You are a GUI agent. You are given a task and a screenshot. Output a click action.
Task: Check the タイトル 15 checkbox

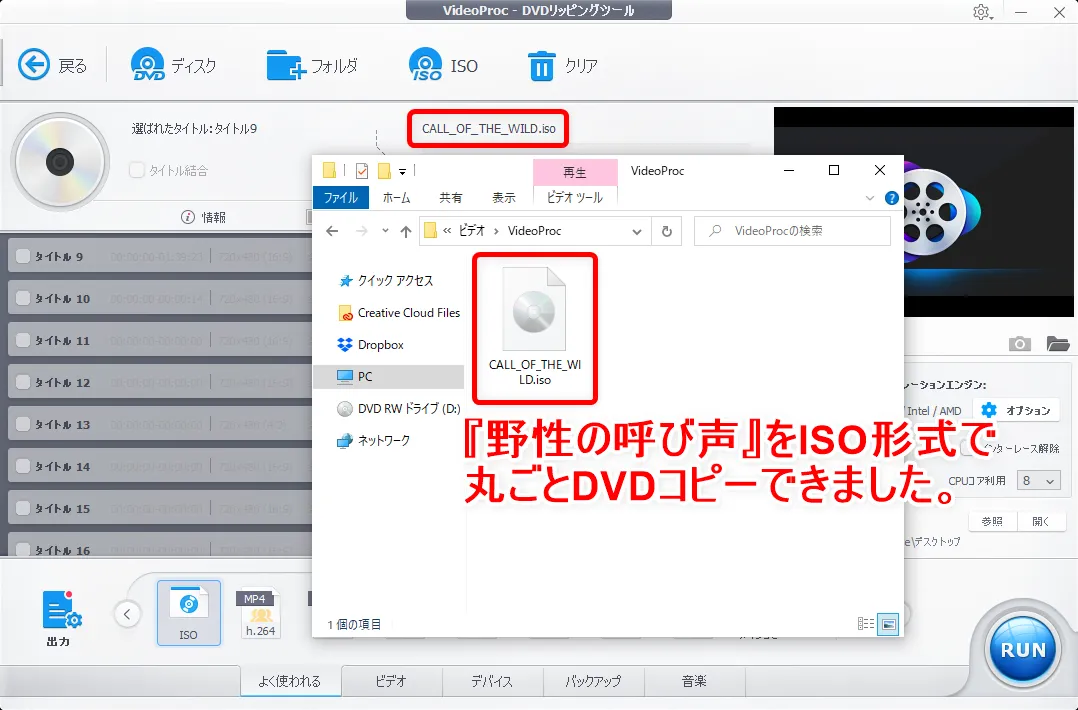point(23,507)
